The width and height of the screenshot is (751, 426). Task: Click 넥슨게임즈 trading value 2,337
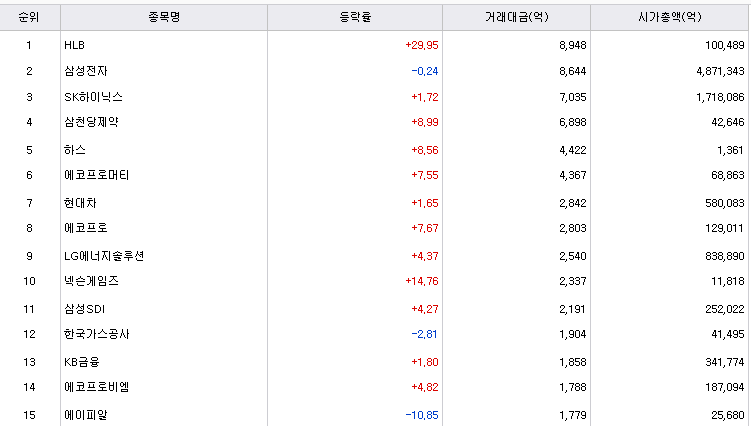coord(573,281)
